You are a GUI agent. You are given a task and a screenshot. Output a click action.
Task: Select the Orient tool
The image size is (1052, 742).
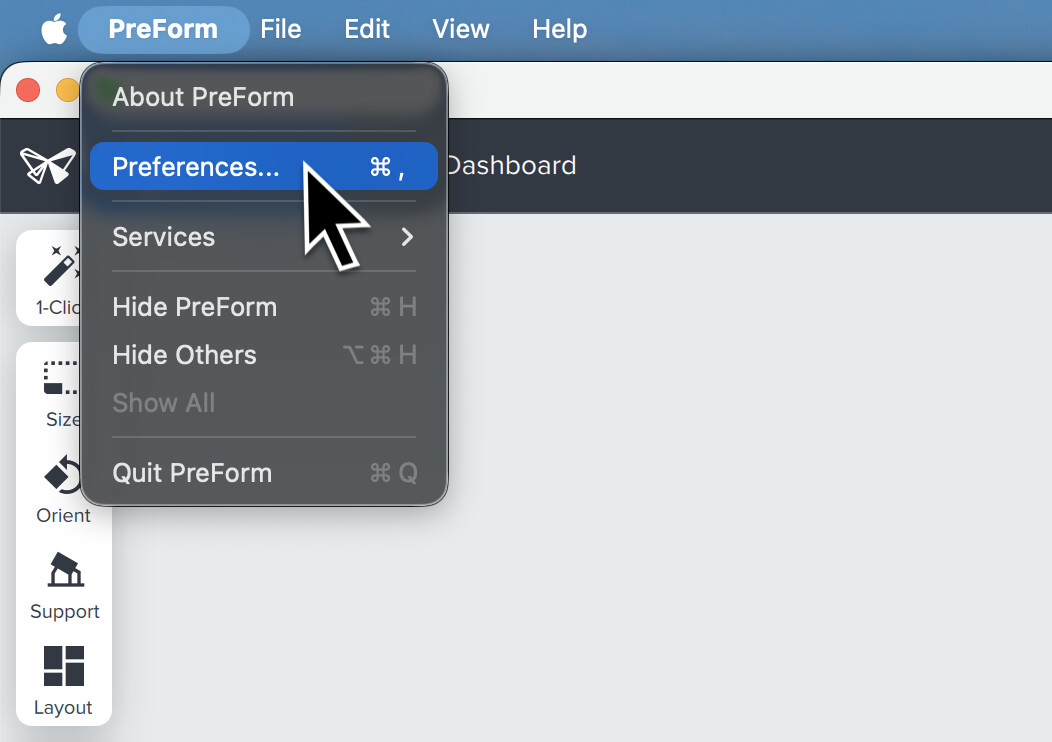63,488
